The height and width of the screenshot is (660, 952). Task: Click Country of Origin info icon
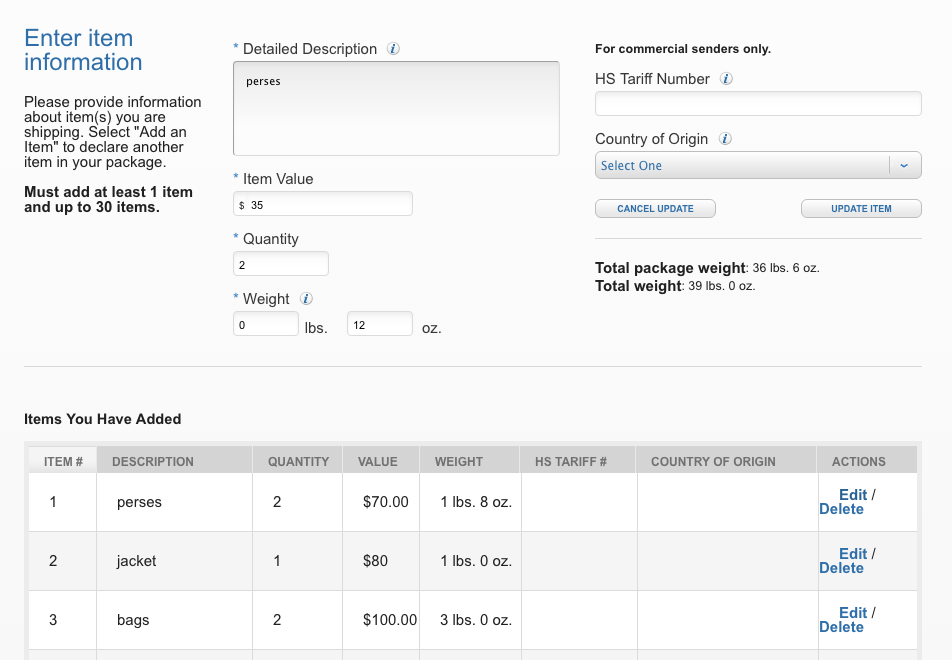[725, 138]
